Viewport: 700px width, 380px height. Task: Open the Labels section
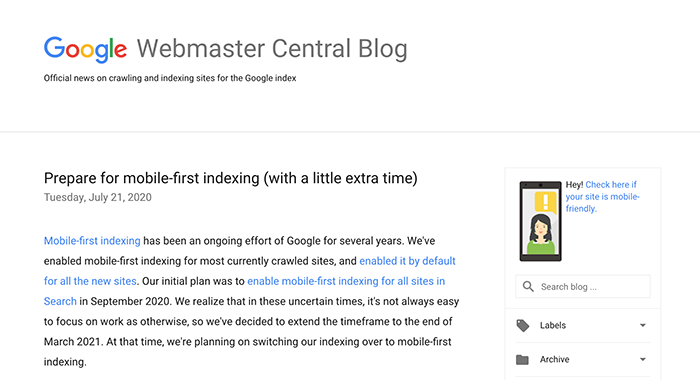(583, 326)
